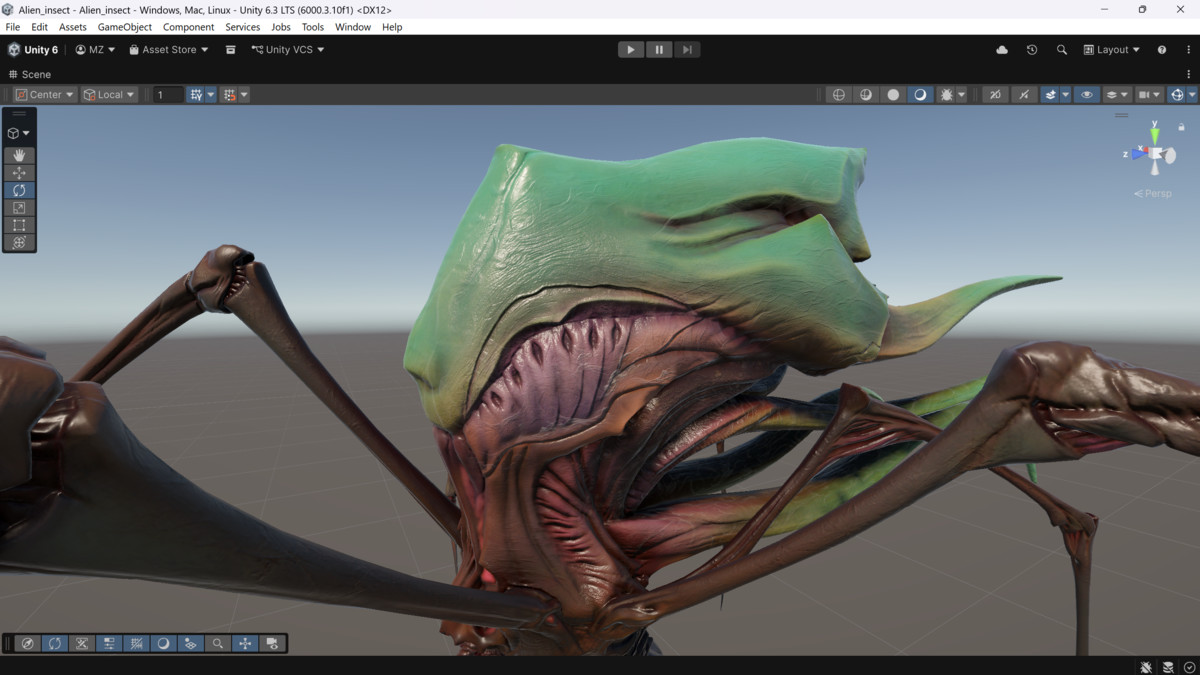Open the global search with the magnifier icon

click(1061, 49)
